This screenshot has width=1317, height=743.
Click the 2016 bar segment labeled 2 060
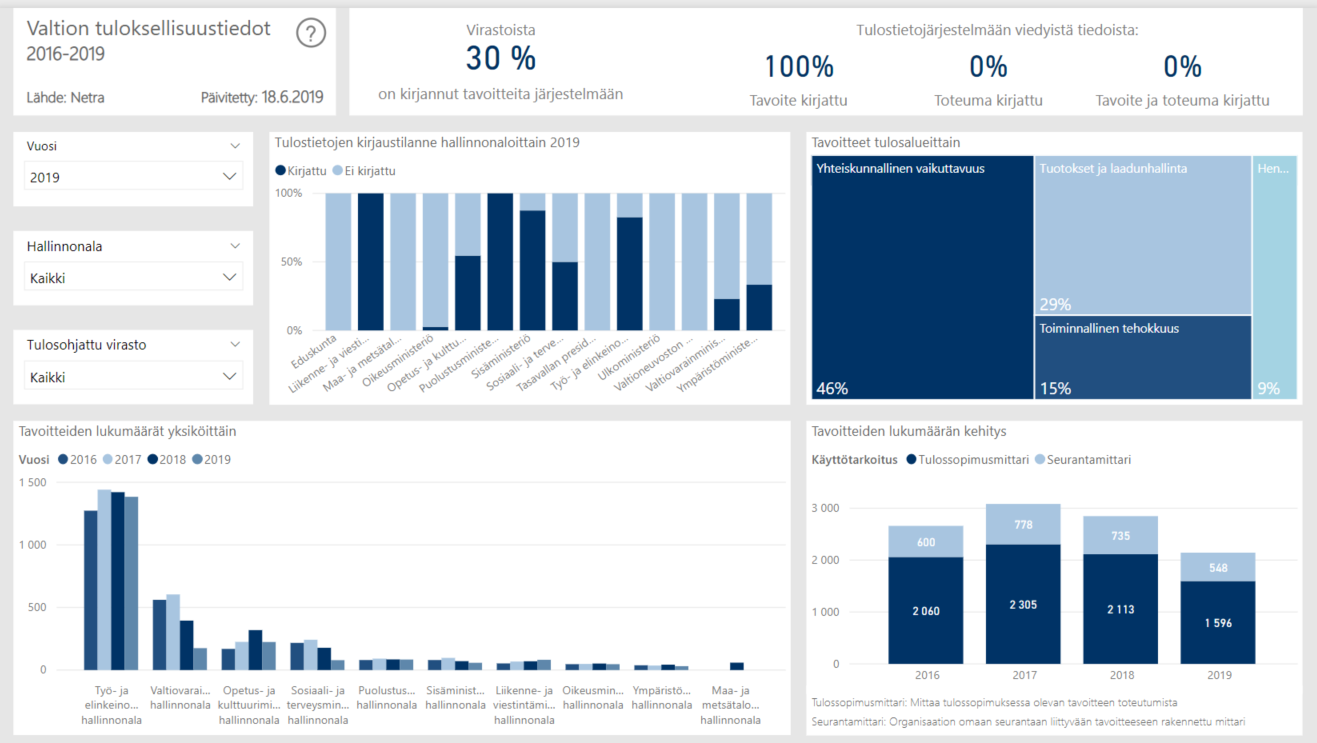[925, 610]
